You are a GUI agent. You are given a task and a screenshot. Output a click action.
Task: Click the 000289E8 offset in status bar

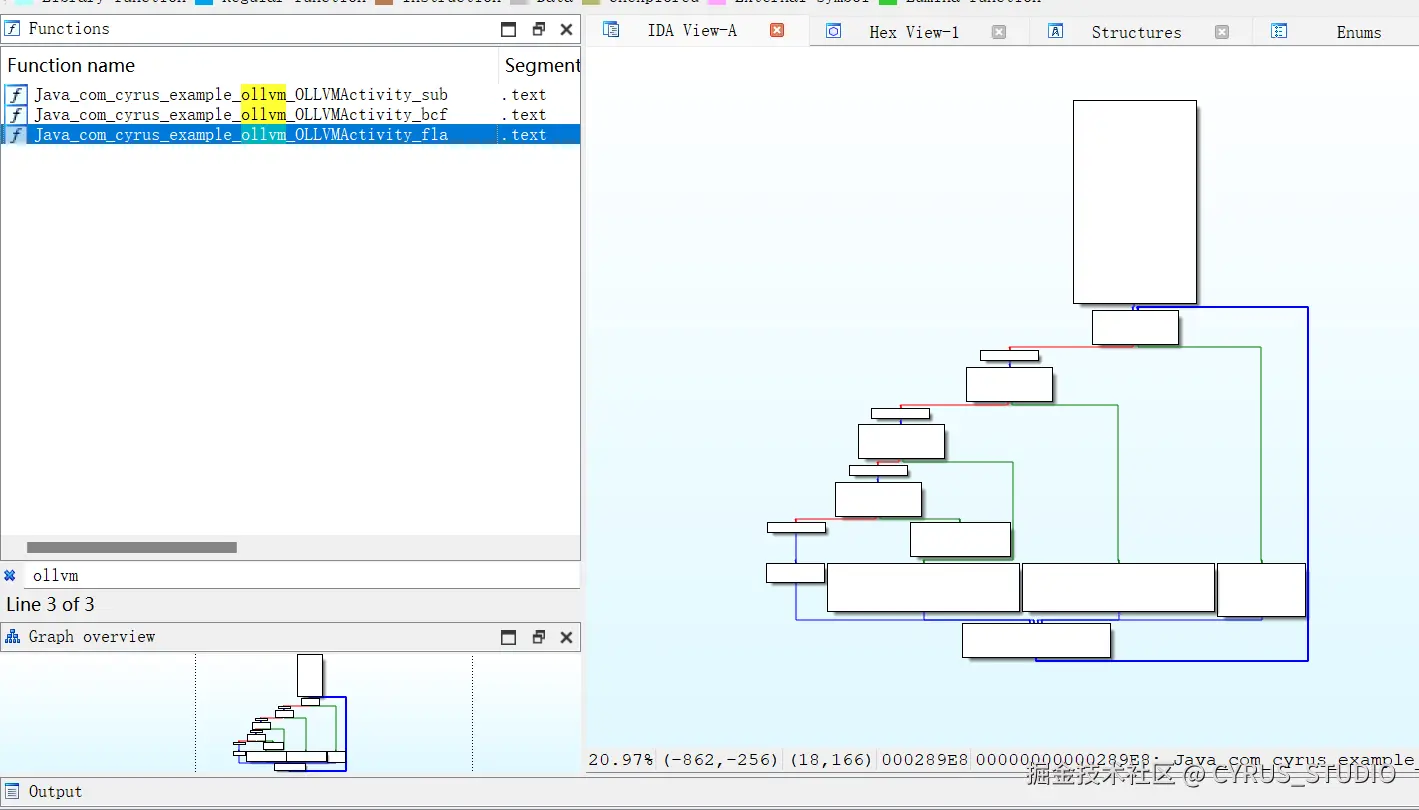pos(924,760)
